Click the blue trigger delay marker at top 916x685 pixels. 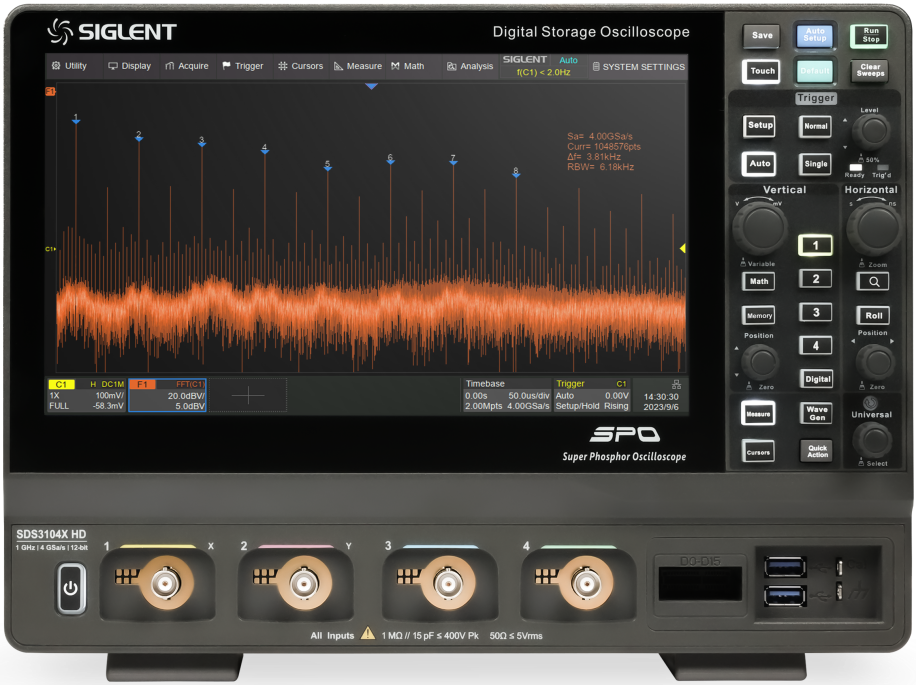click(x=371, y=86)
